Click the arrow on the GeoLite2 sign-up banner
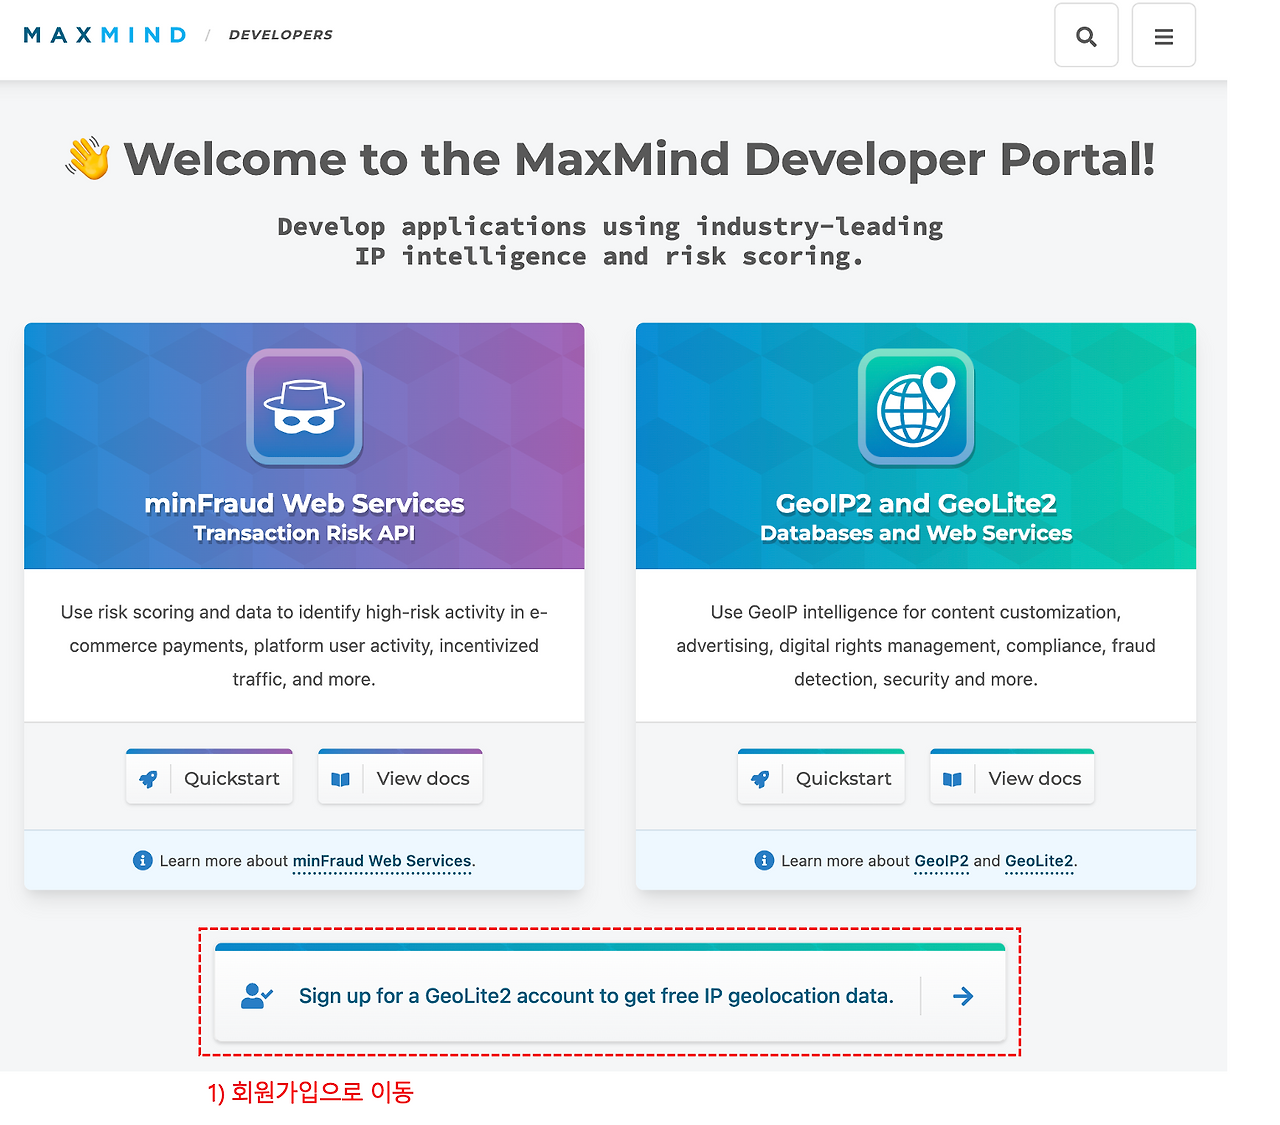This screenshot has height=1125, width=1280. coord(963,996)
